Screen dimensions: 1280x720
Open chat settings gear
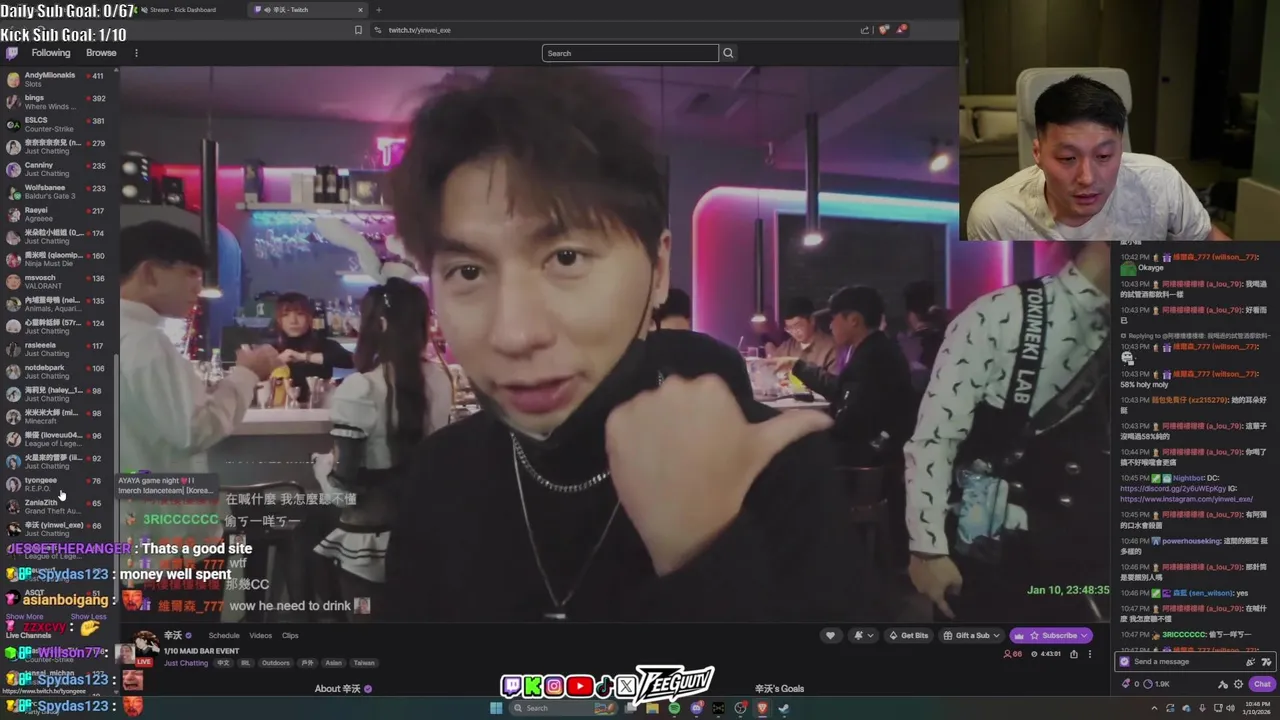1238,684
